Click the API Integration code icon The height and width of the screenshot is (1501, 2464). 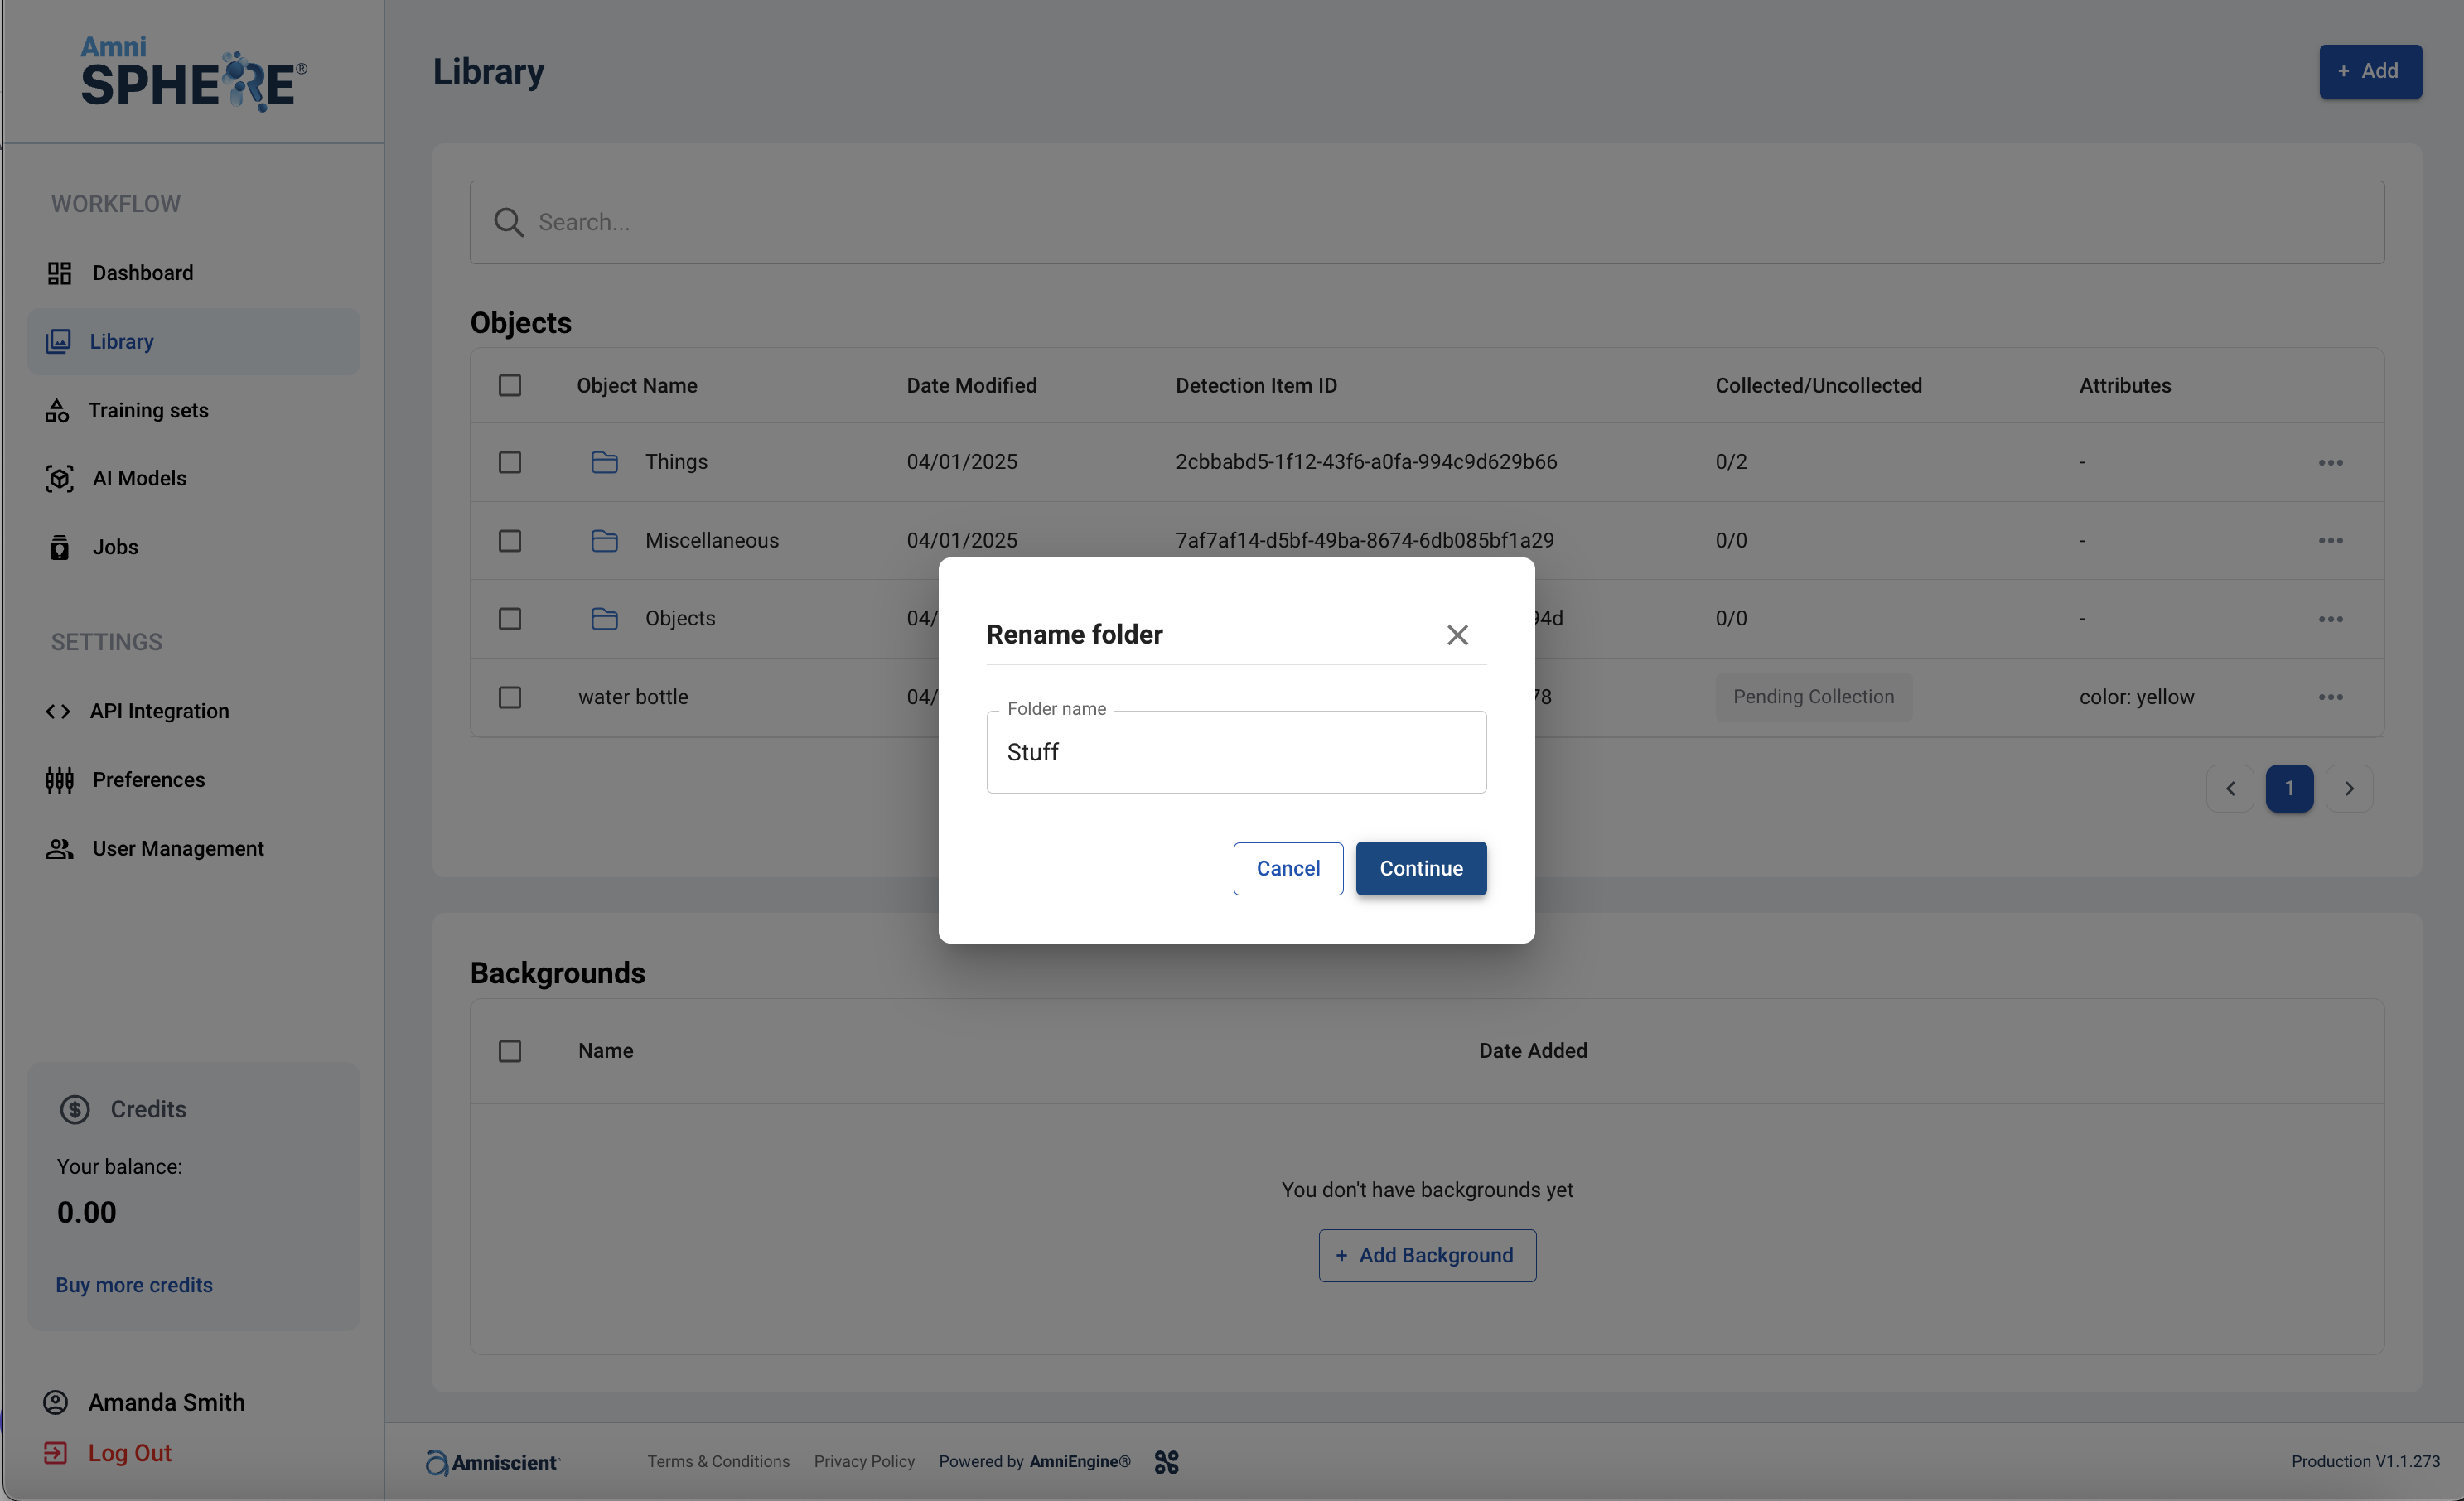(x=58, y=711)
